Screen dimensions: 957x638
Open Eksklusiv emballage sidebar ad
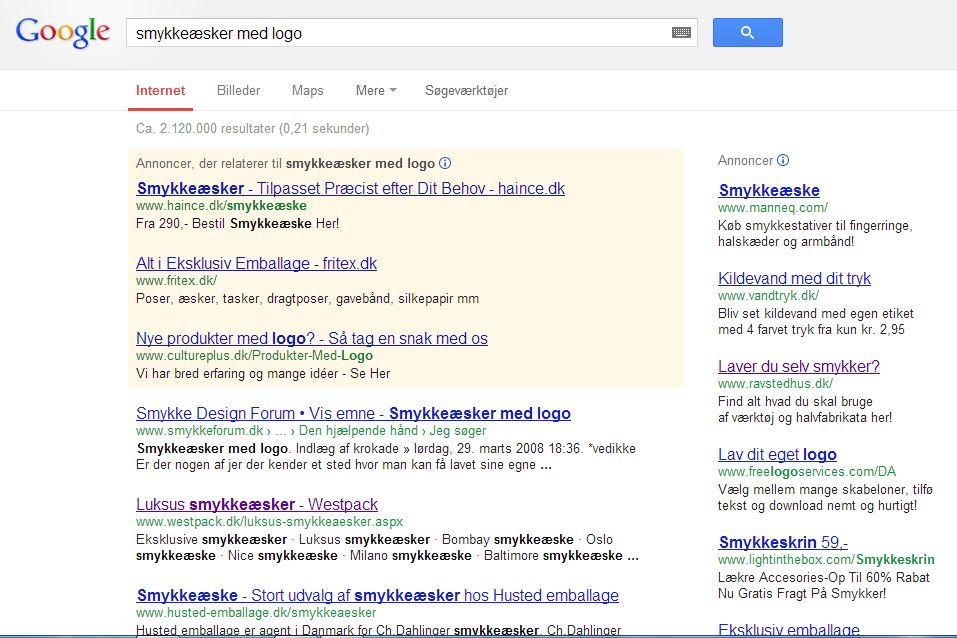pos(789,629)
